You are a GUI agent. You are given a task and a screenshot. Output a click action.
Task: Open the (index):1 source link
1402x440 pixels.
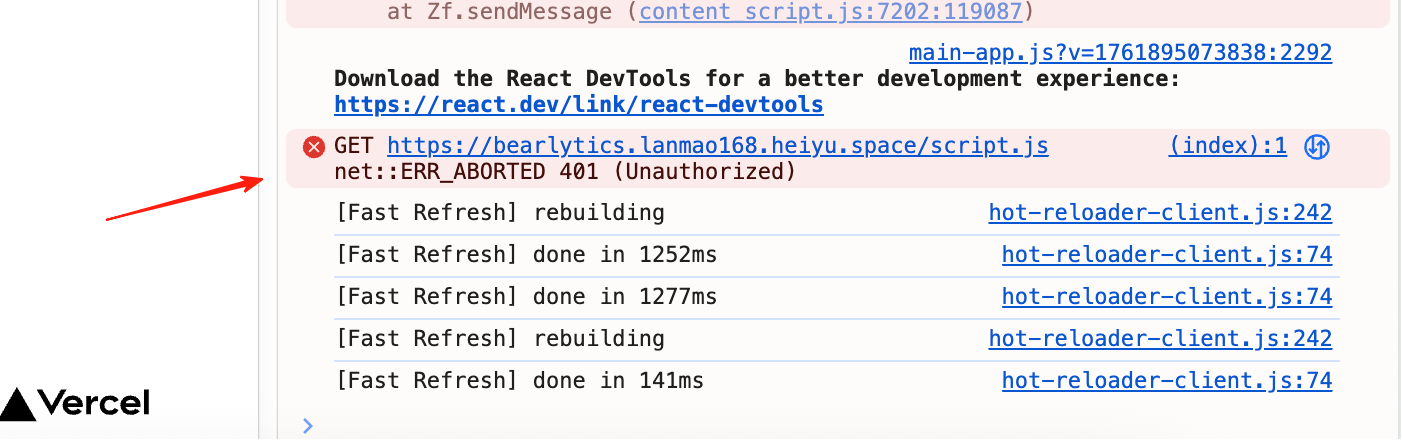pos(1227,146)
